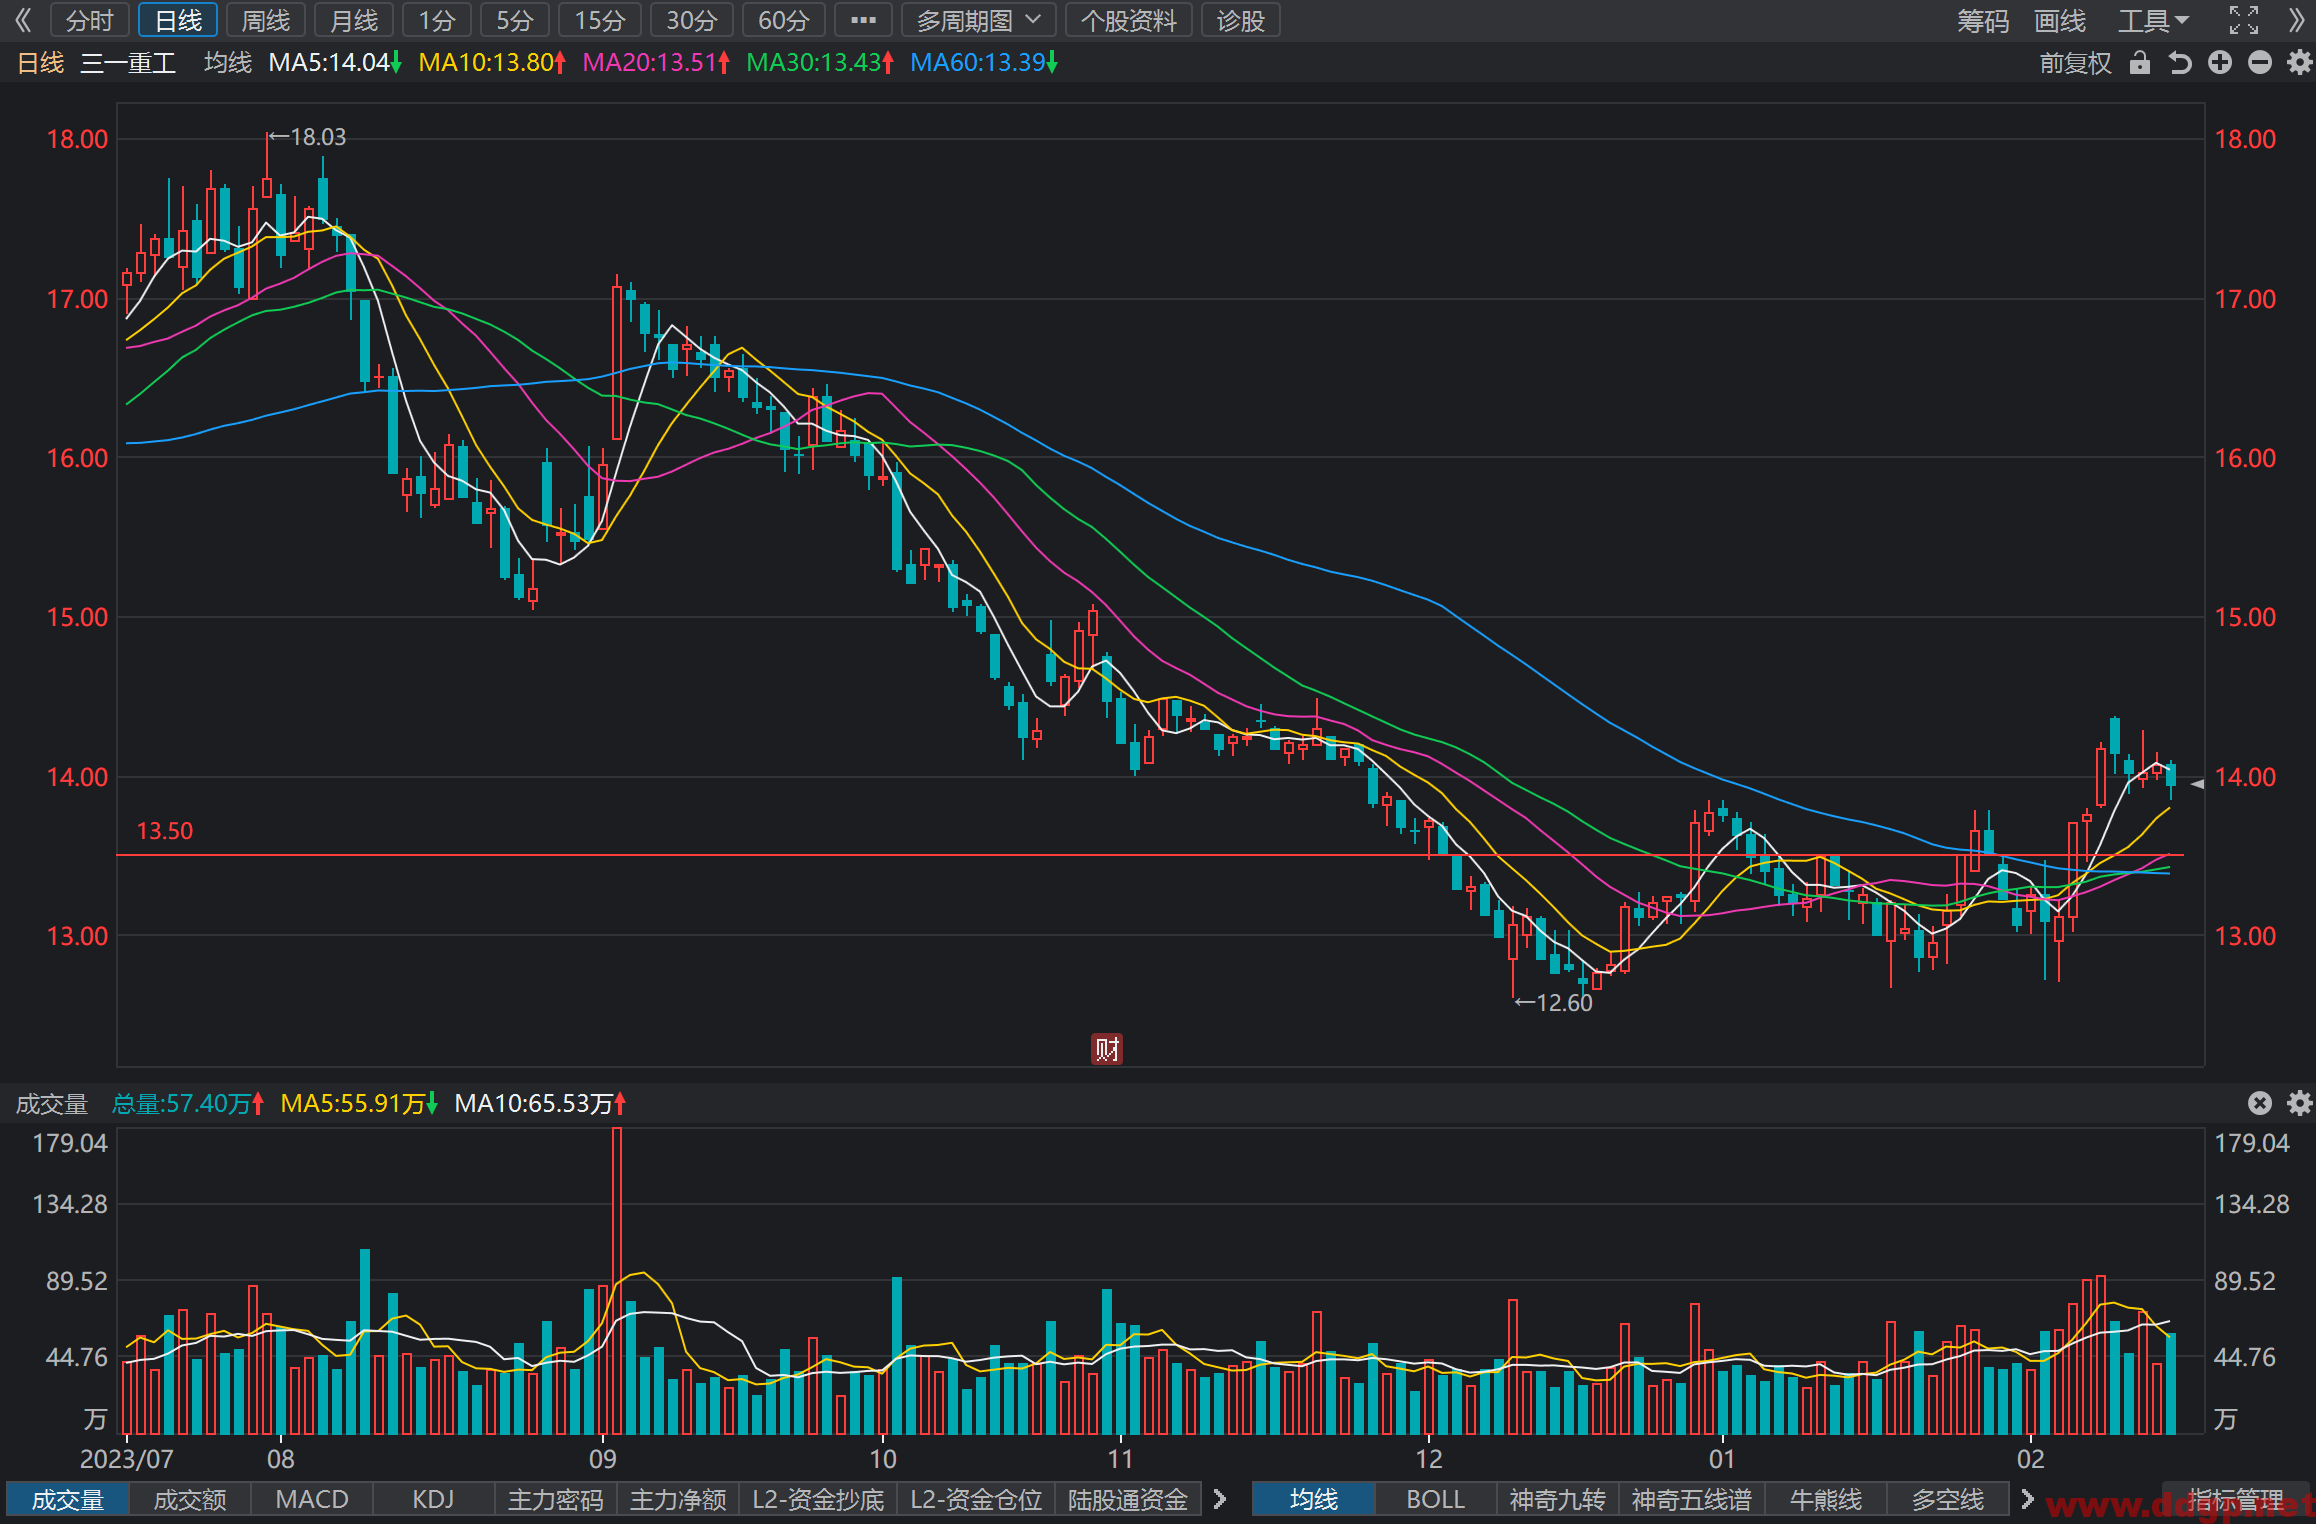Zoom in with the plus circle icon
Viewport: 2316px width, 1524px height.
pos(2220,63)
